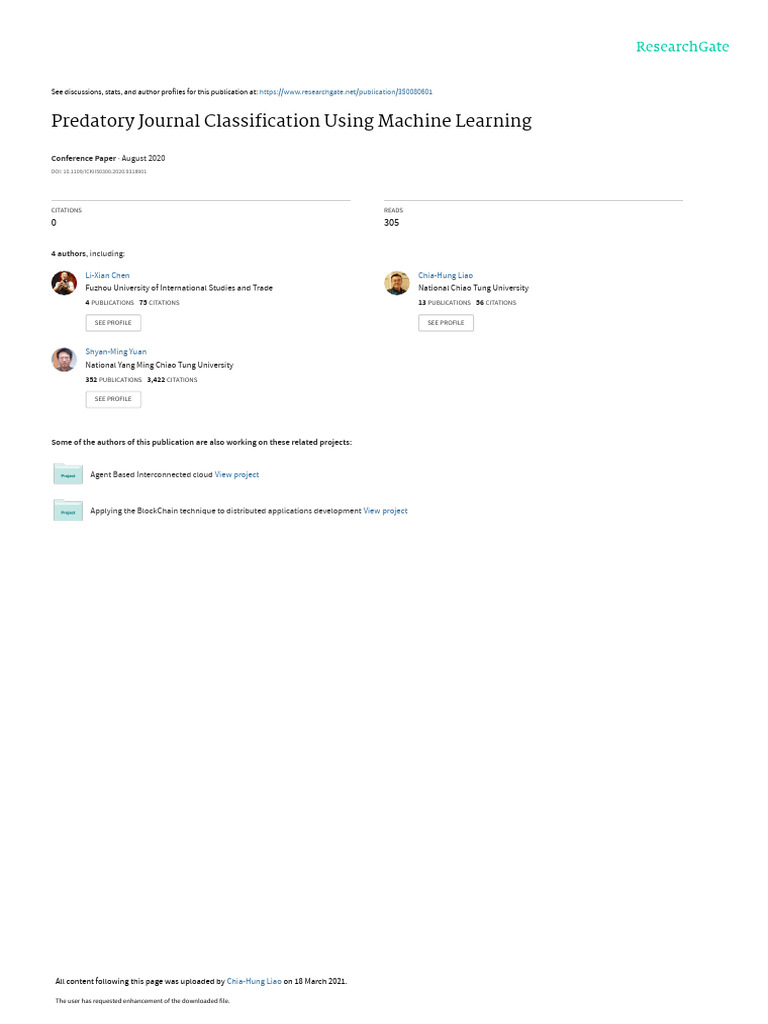Open Chia-Hung Liao author name link

445,276
